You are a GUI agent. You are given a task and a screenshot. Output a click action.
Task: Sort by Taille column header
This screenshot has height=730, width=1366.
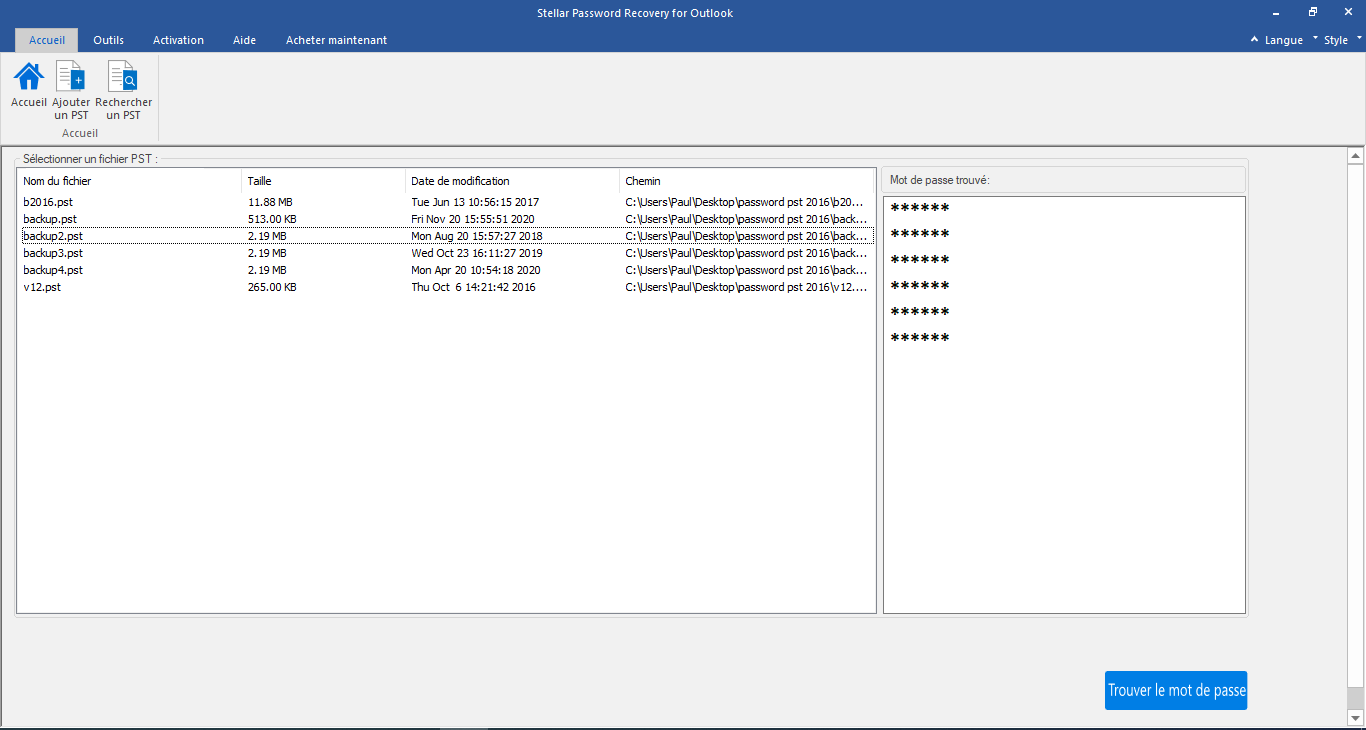coord(324,181)
